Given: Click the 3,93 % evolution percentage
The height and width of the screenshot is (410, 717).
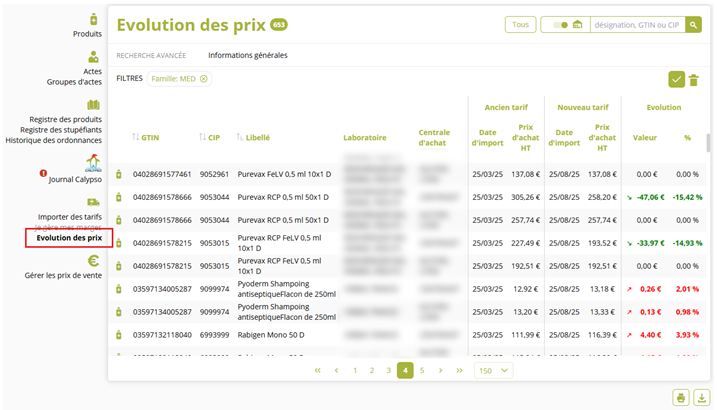Looking at the screenshot, I should 687,335.
